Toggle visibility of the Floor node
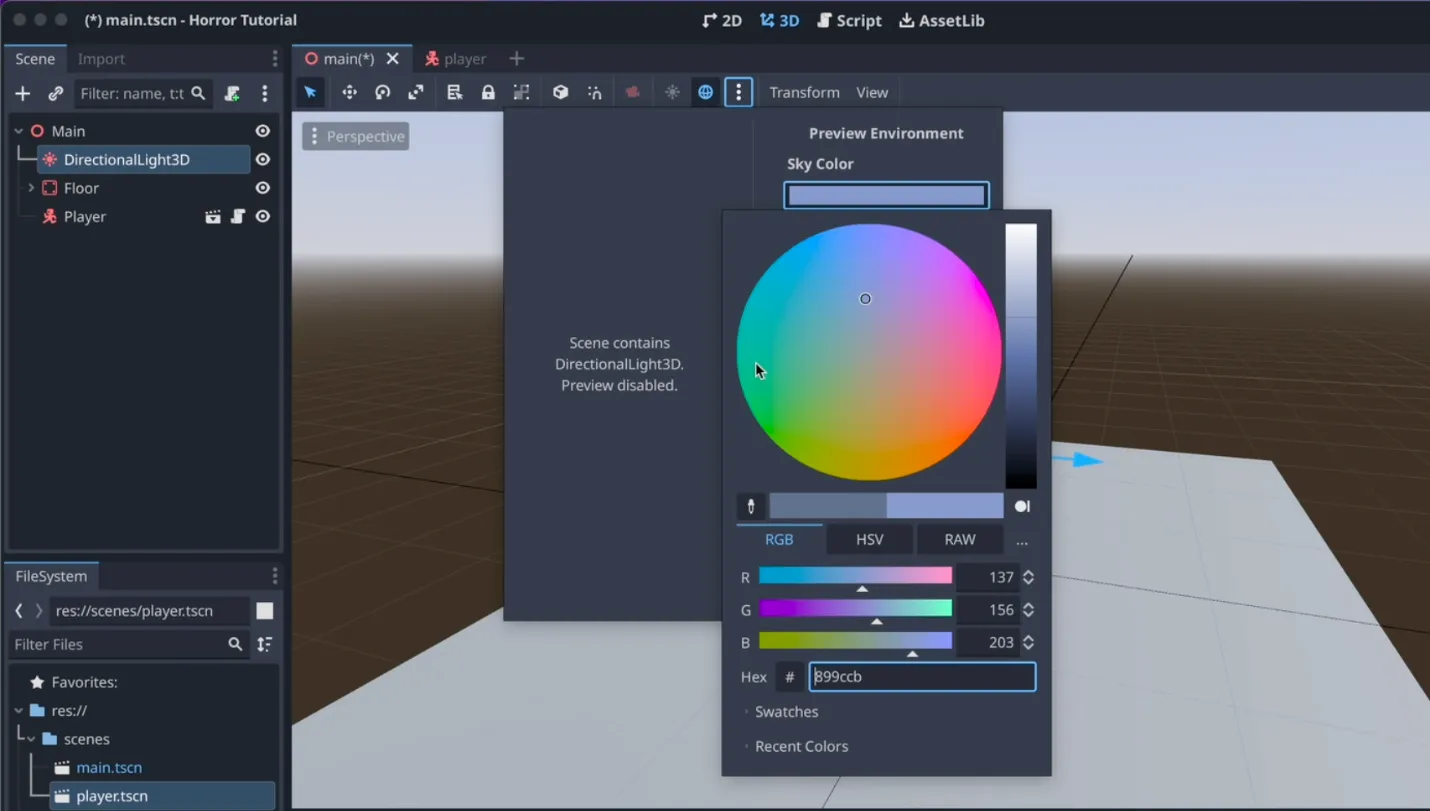This screenshot has width=1430, height=811. 263,188
